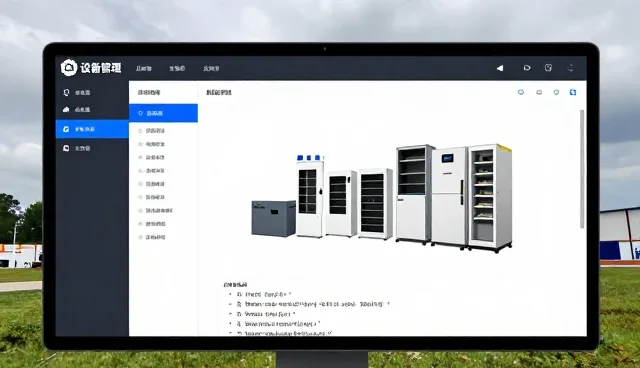Click the grey tray-shaped icon above the content

click(x=539, y=93)
